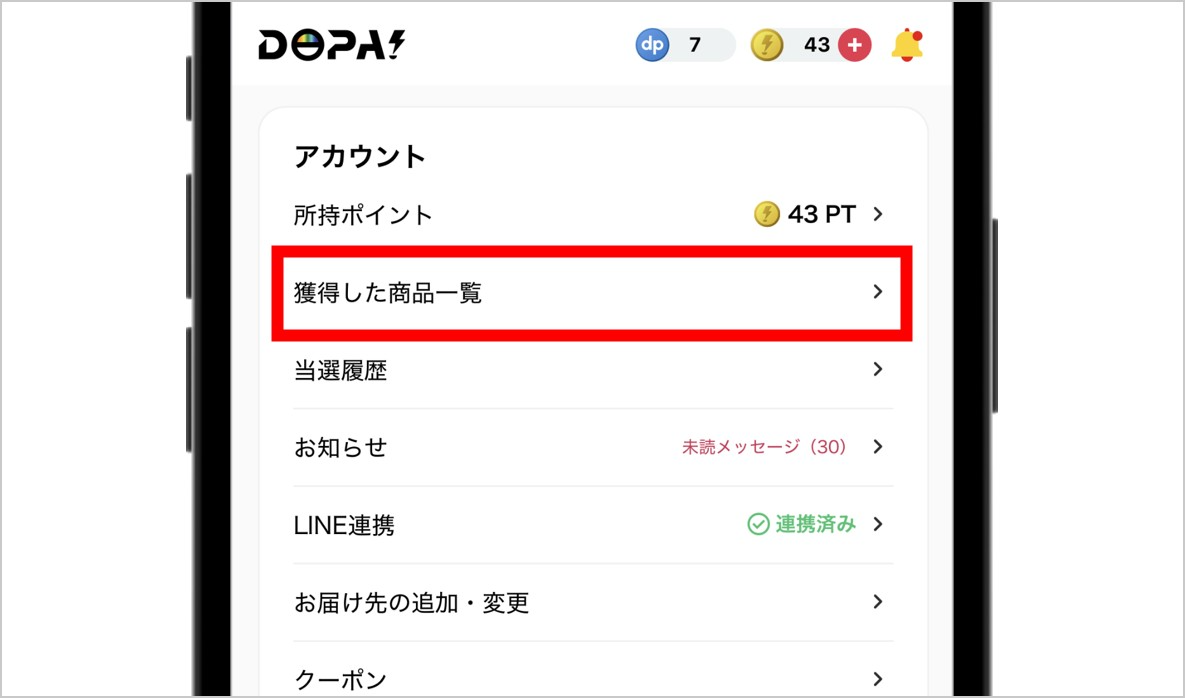Open notifications via the bell icon

point(906,44)
